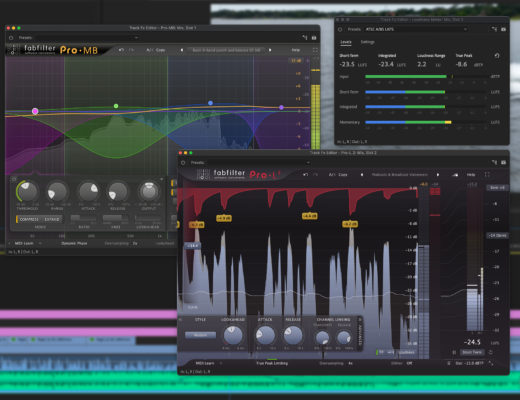The image size is (520, 400).
Task: Click the Copy button in Pro-L 2
Action: (343, 174)
